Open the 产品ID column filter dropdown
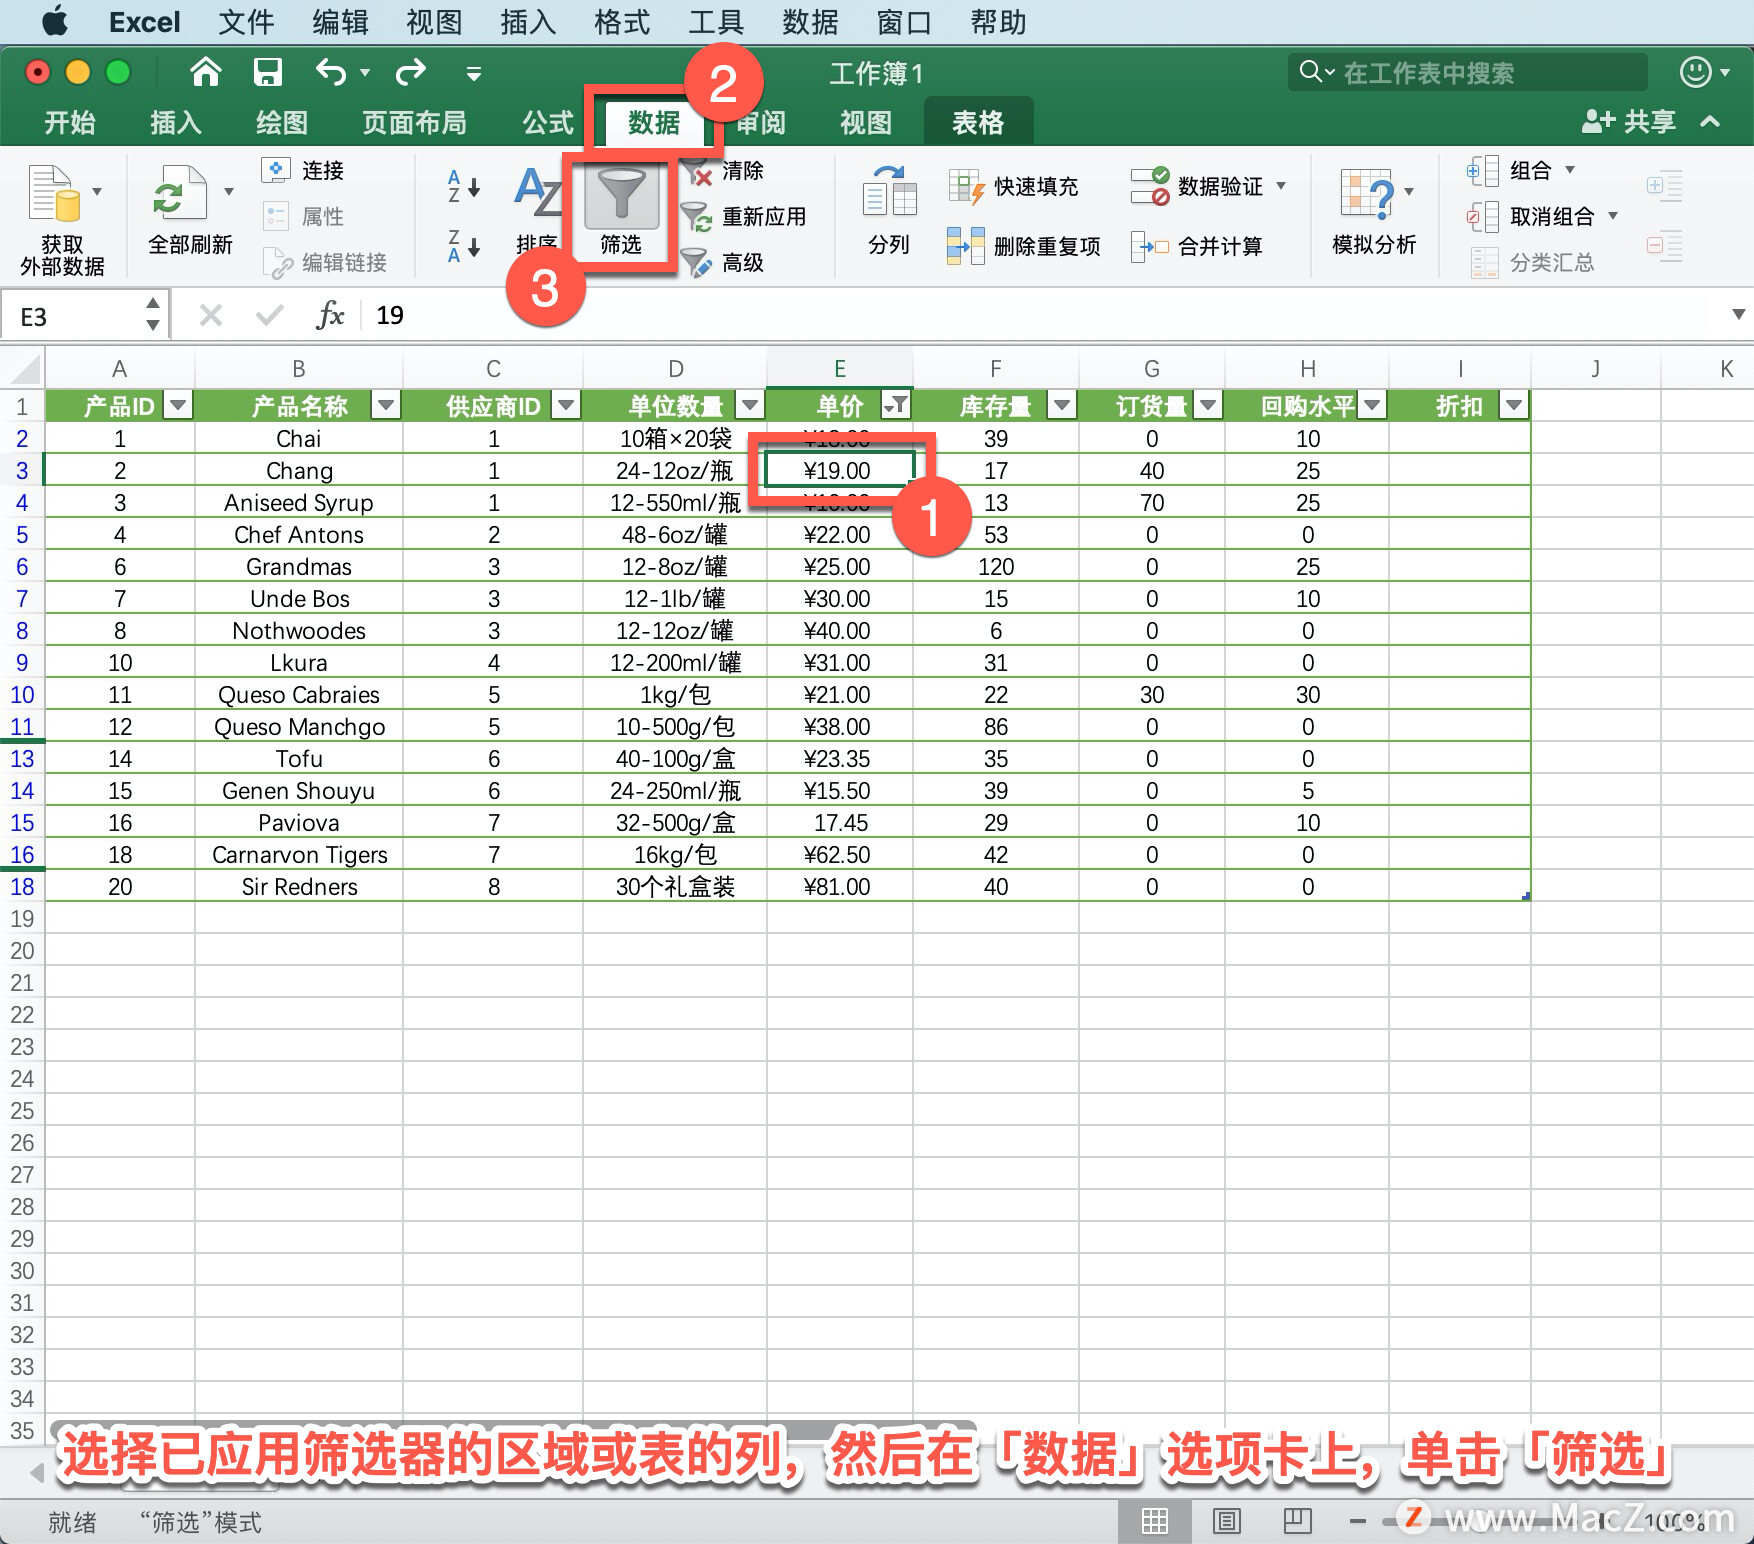The height and width of the screenshot is (1544, 1754). (x=179, y=405)
